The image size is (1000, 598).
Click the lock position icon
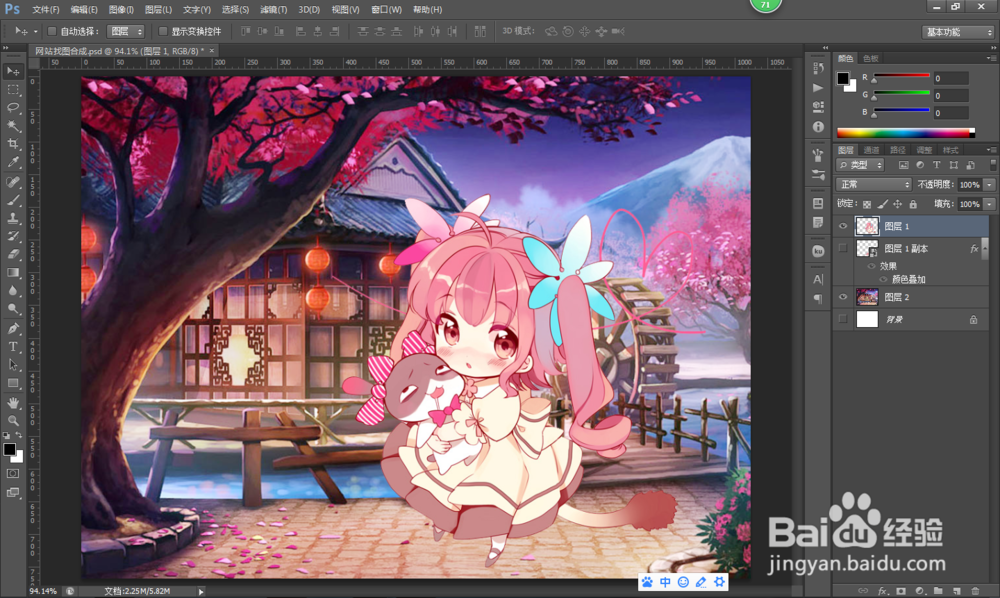pos(897,204)
